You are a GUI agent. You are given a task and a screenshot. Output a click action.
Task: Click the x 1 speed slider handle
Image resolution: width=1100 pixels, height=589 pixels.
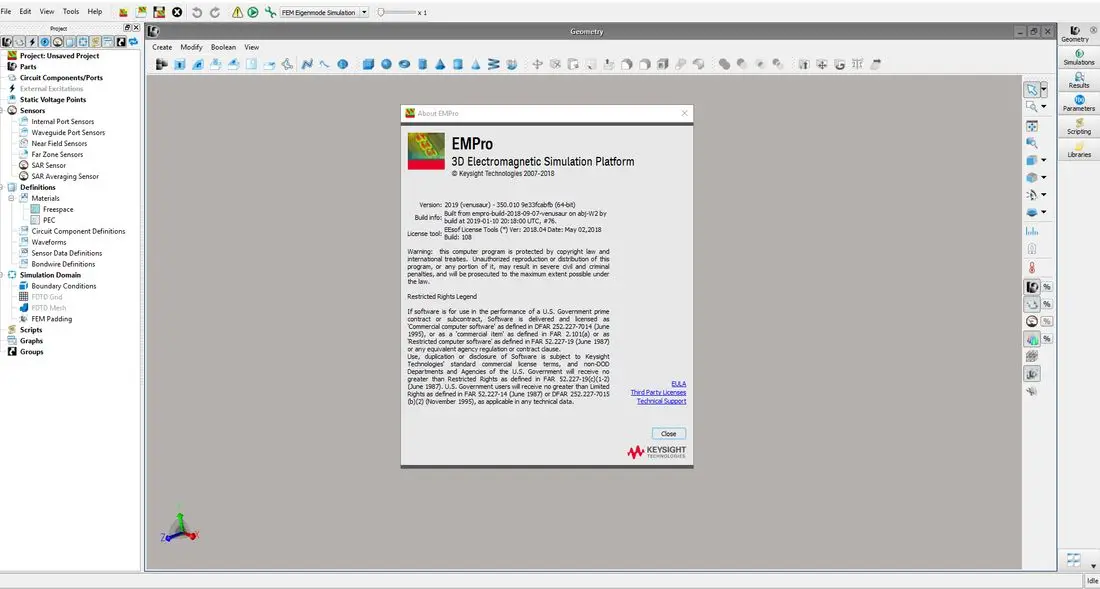(x=381, y=12)
